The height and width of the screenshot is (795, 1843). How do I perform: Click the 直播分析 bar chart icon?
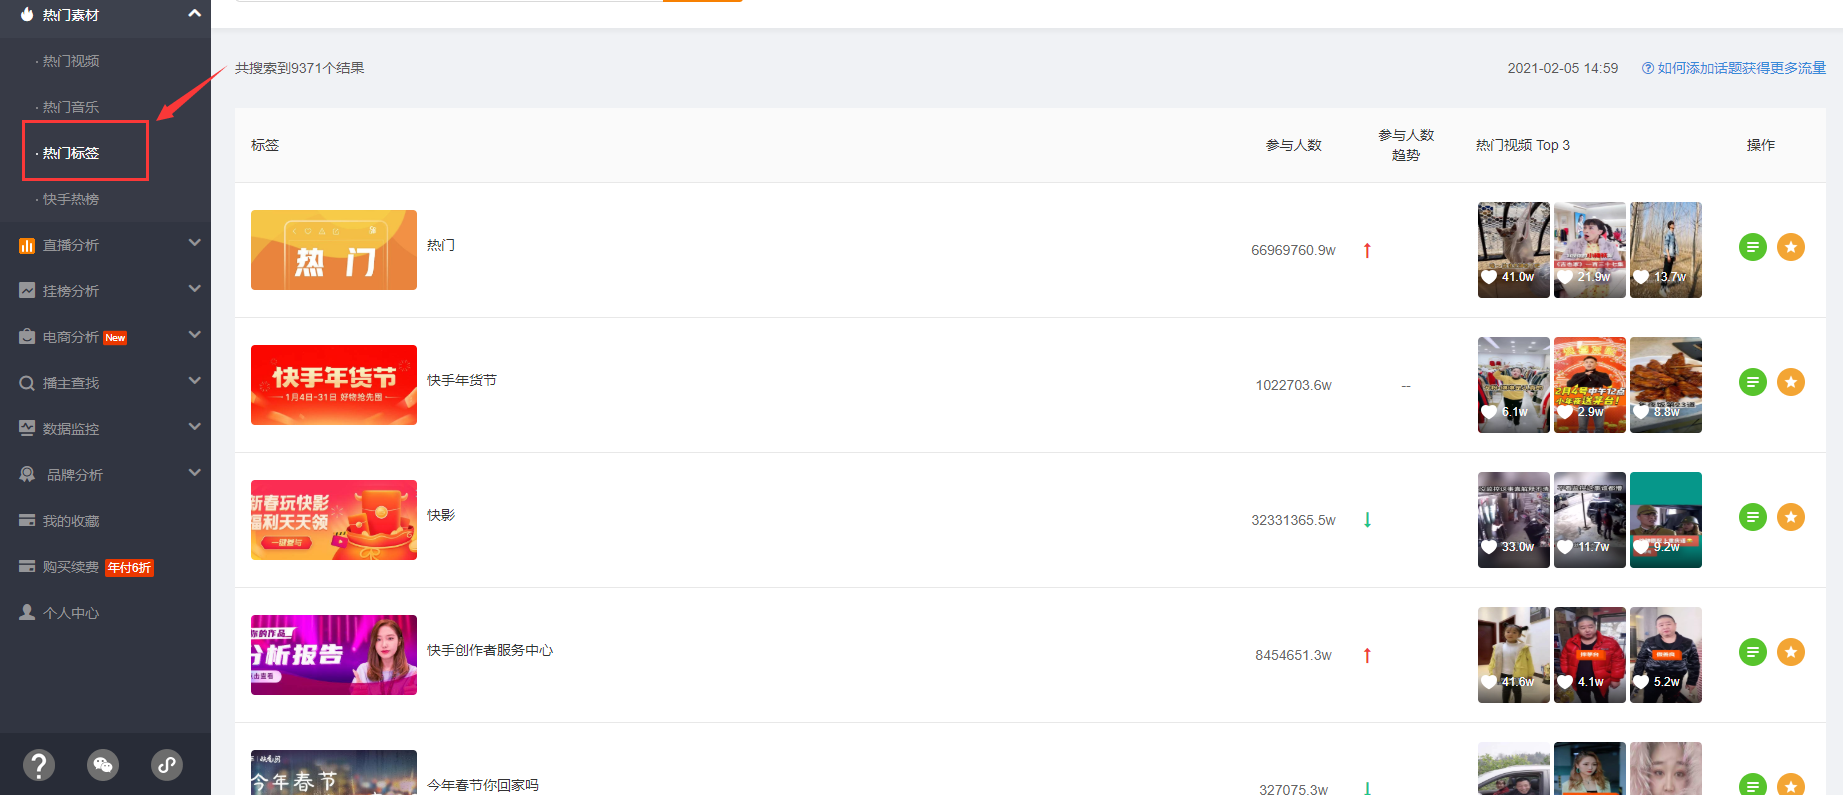[27, 245]
